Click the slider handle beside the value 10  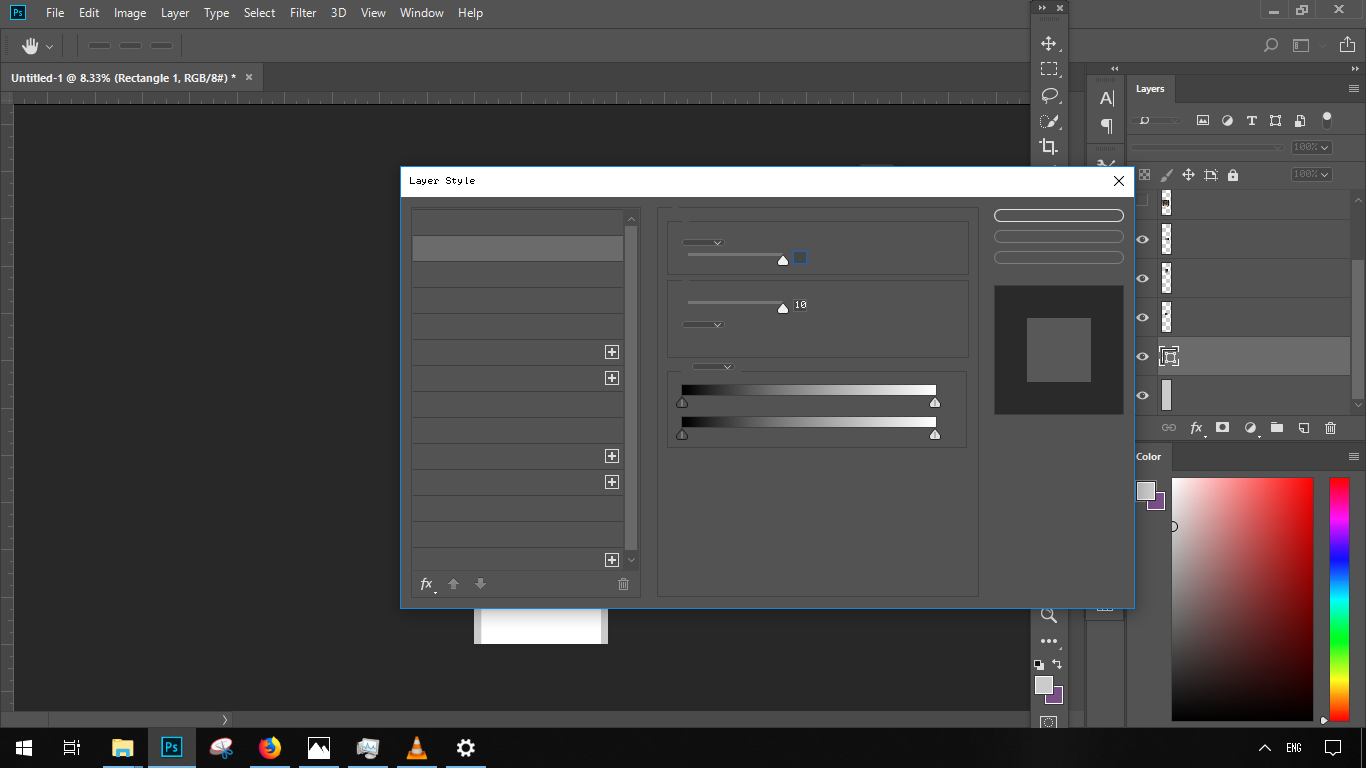[x=783, y=308]
